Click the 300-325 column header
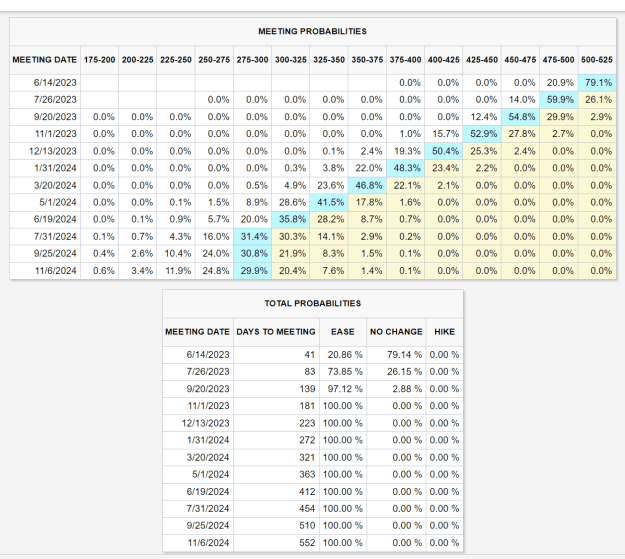This screenshot has height=559, width=625. pos(291,60)
